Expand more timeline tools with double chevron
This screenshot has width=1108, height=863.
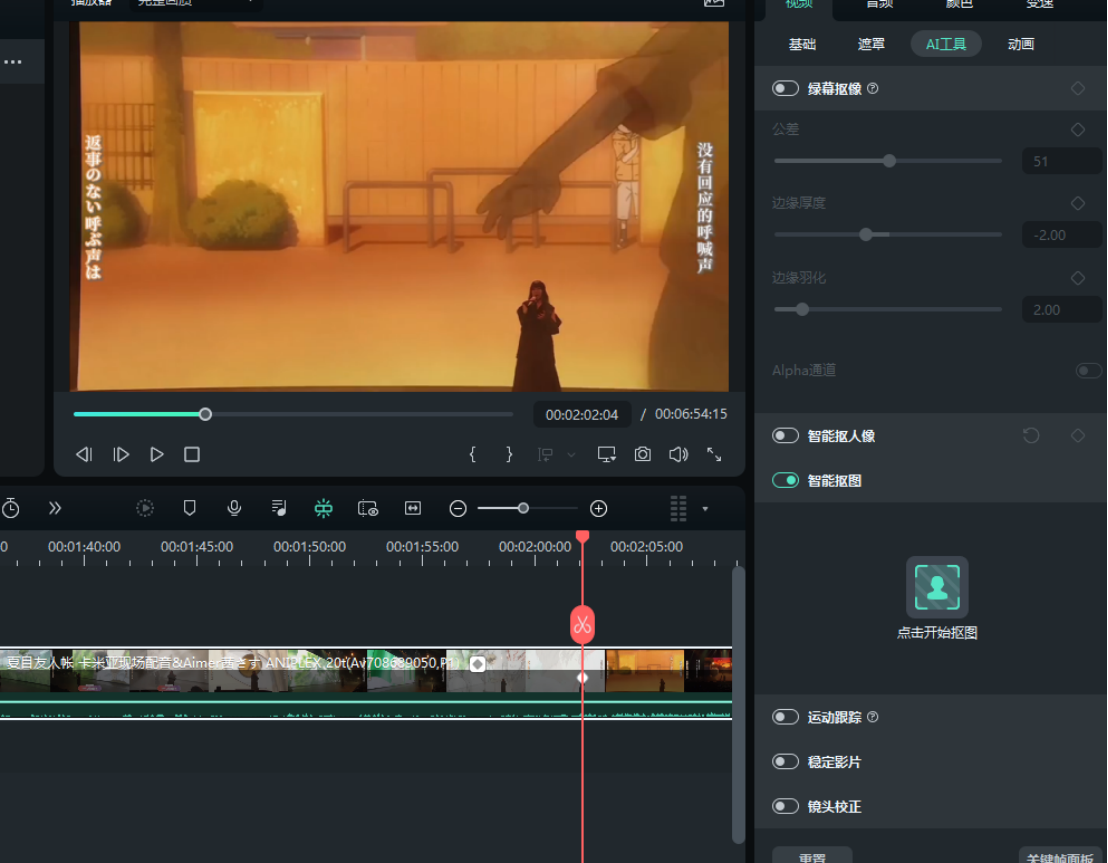55,508
